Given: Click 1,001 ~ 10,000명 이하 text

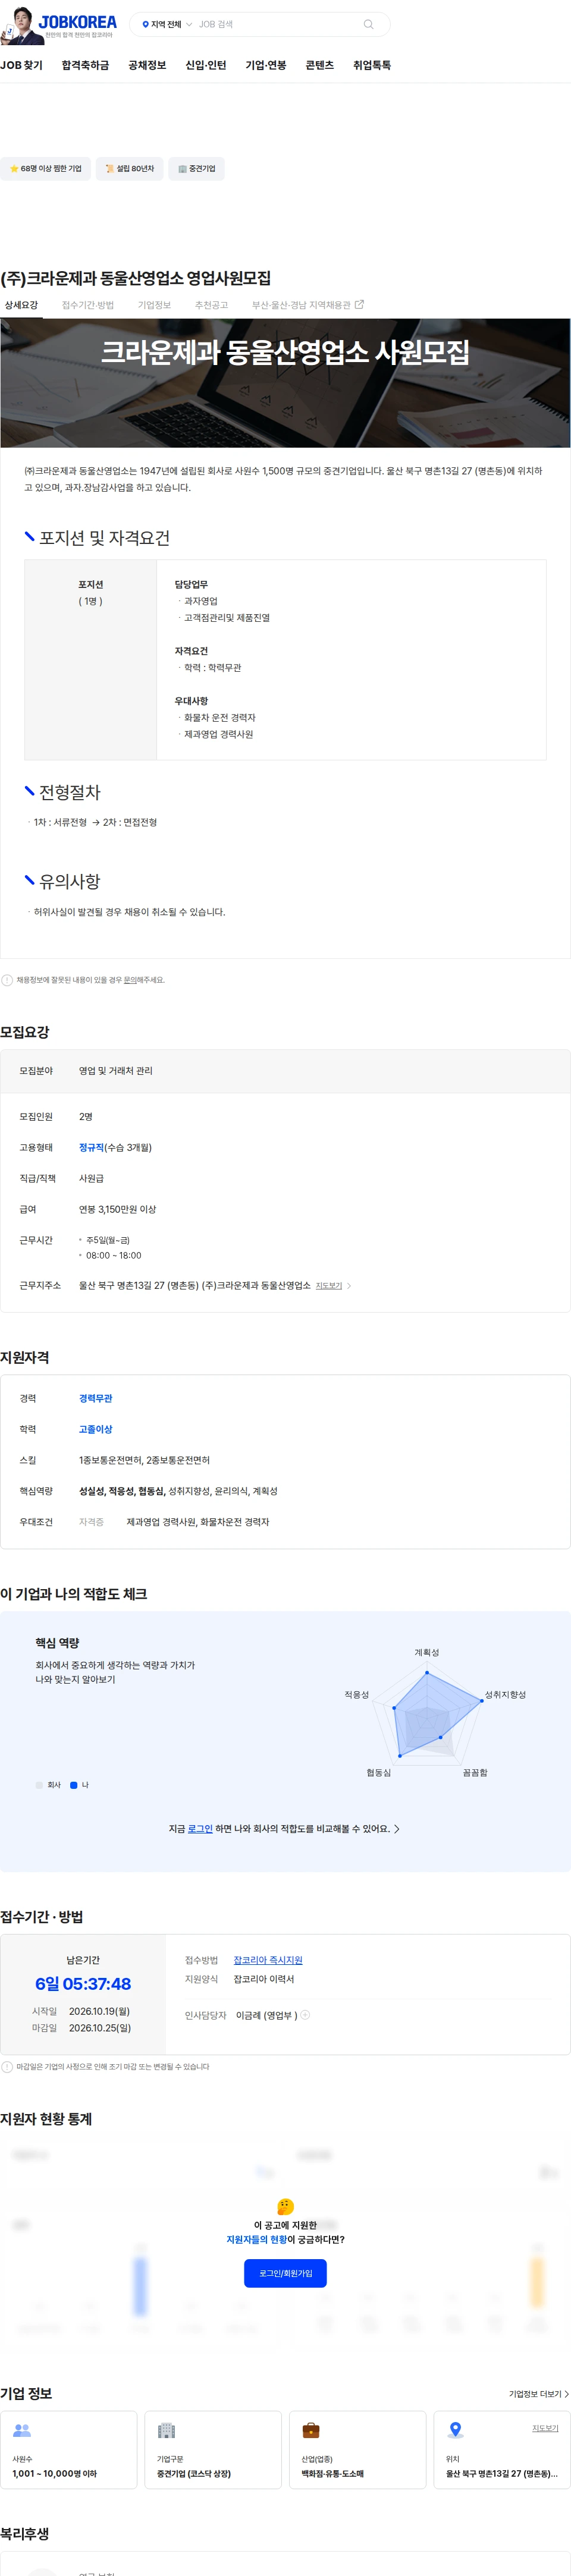Looking at the screenshot, I should pos(55,2473).
